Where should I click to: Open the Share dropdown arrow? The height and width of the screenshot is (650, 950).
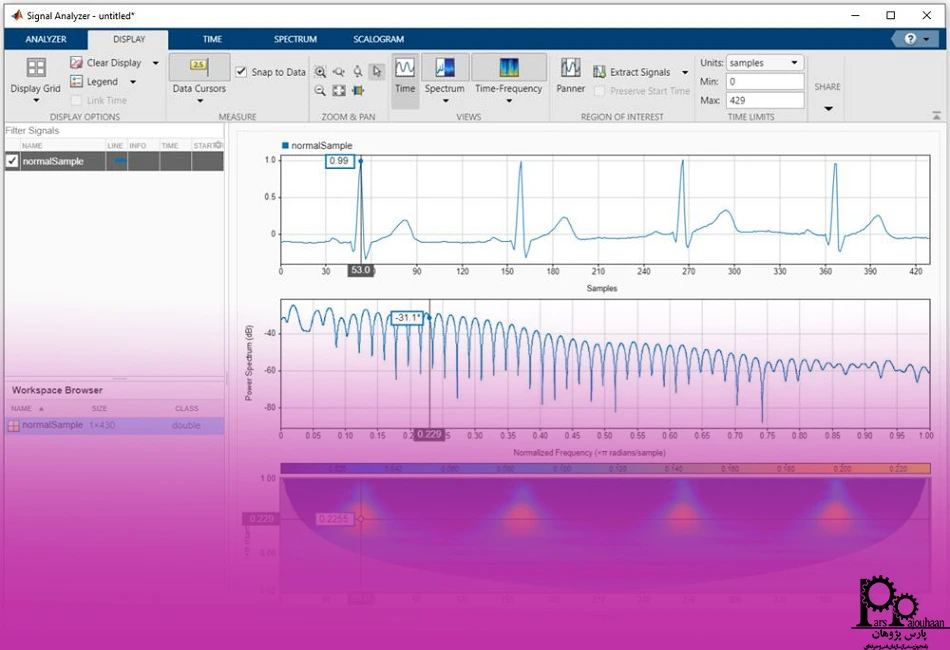(x=828, y=108)
